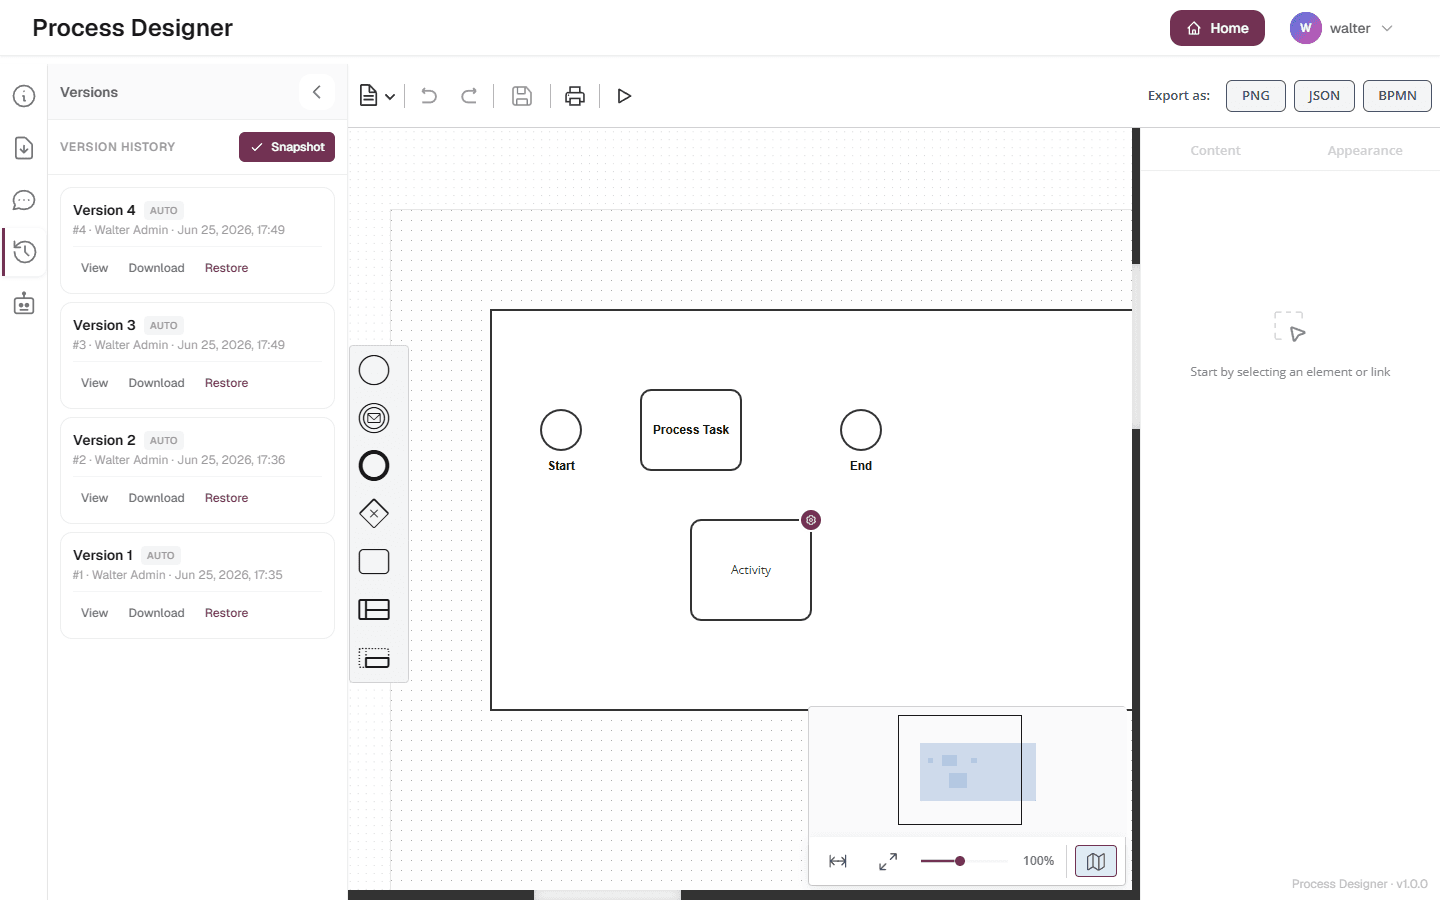1440x900 pixels.
Task: Download Version 2
Action: point(157,498)
